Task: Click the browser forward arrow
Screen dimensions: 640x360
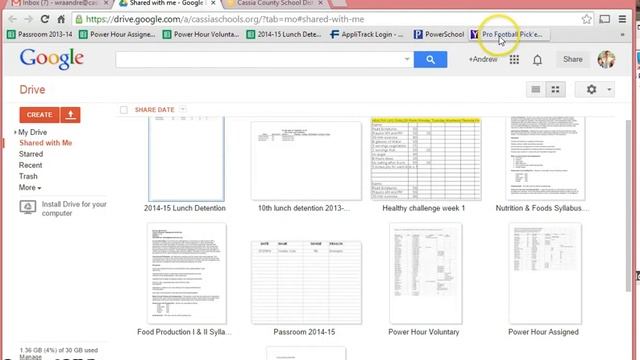Action: click(28, 19)
